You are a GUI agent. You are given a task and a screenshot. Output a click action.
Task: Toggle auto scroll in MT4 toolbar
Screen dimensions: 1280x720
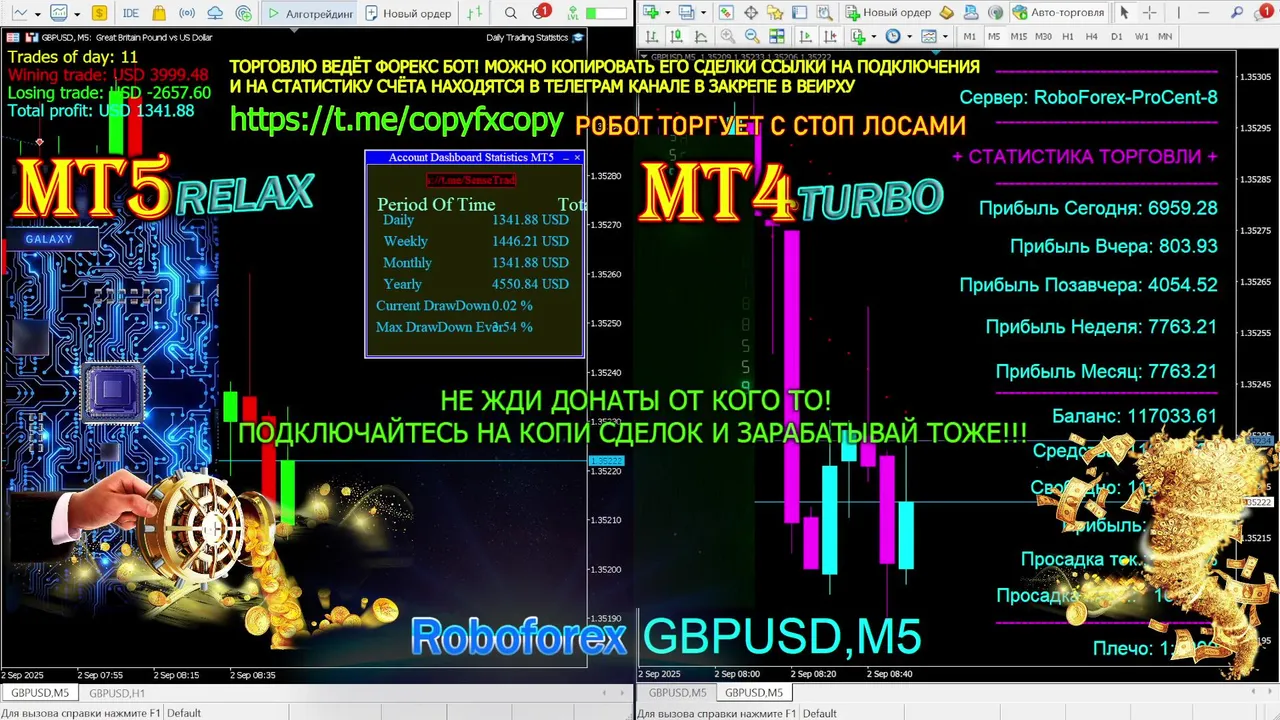[x=805, y=36]
